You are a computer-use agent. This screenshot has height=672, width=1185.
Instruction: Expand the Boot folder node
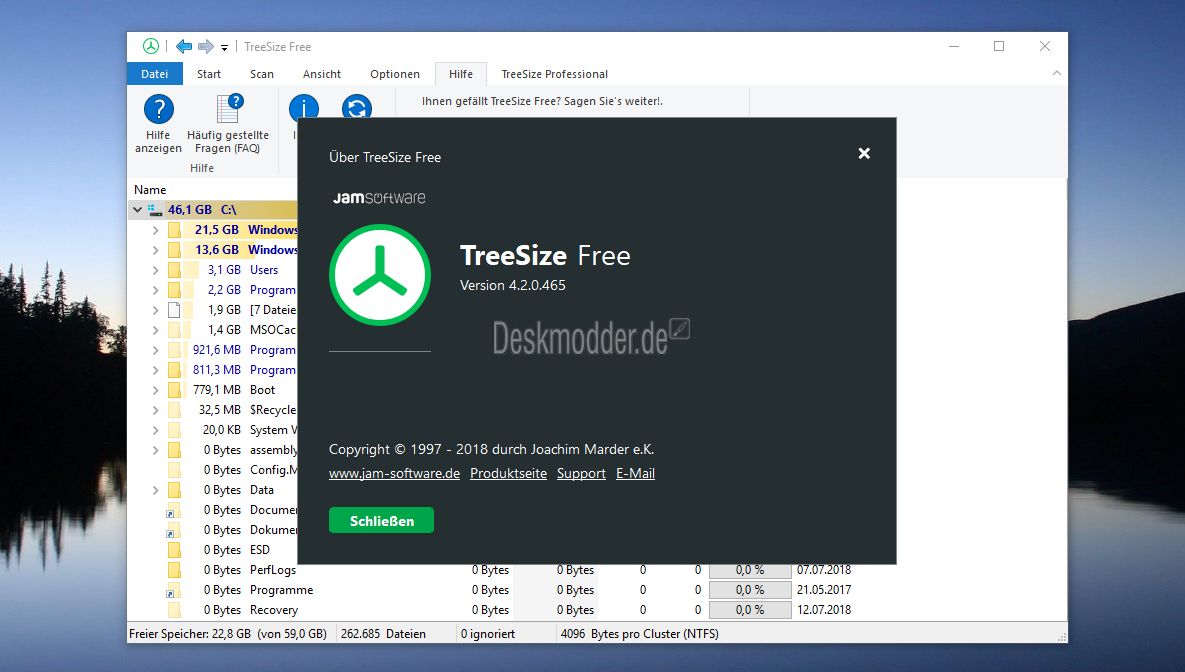156,390
